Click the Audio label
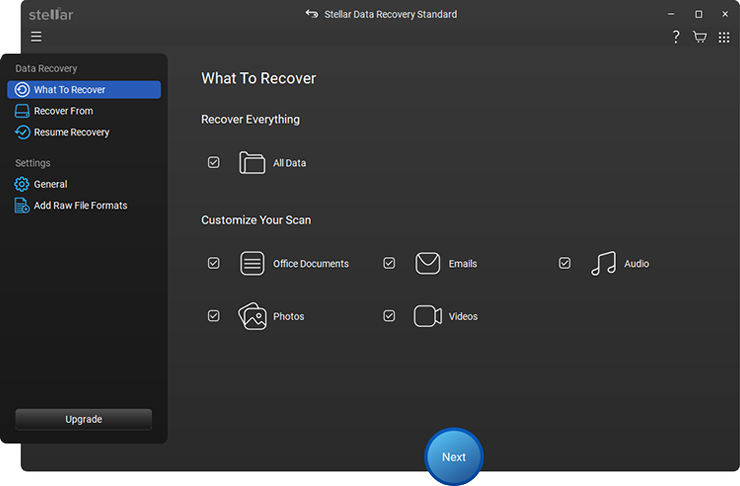 pyautogui.click(x=636, y=264)
